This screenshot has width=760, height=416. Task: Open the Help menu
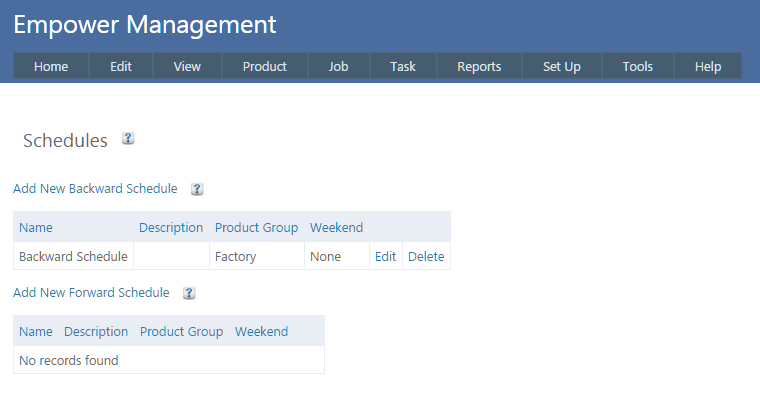(x=708, y=66)
